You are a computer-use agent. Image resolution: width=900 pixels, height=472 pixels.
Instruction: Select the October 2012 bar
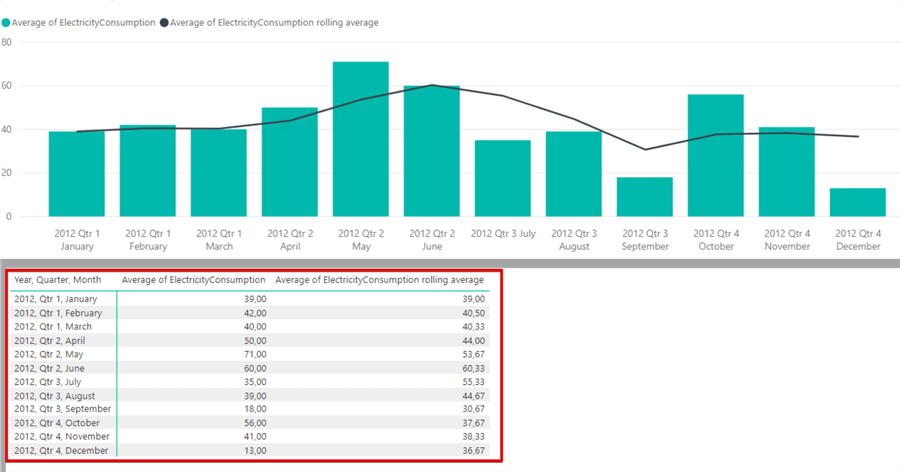coord(716,156)
